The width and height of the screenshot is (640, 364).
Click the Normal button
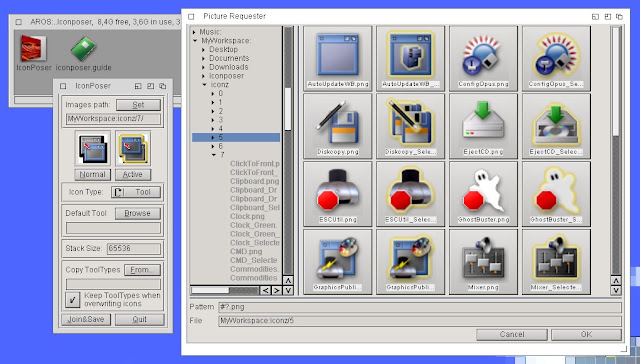coord(93,174)
